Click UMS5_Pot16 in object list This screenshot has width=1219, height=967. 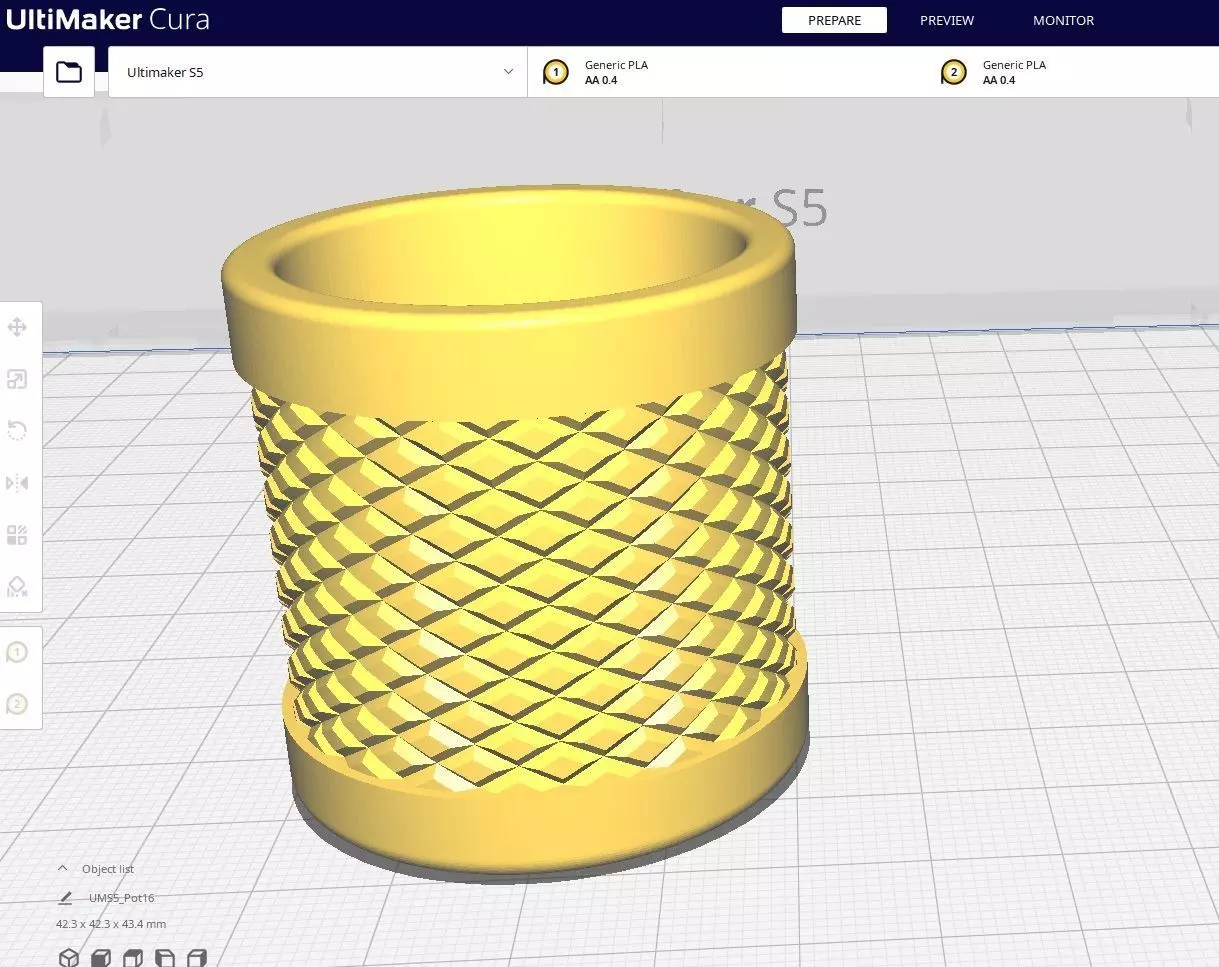point(121,898)
